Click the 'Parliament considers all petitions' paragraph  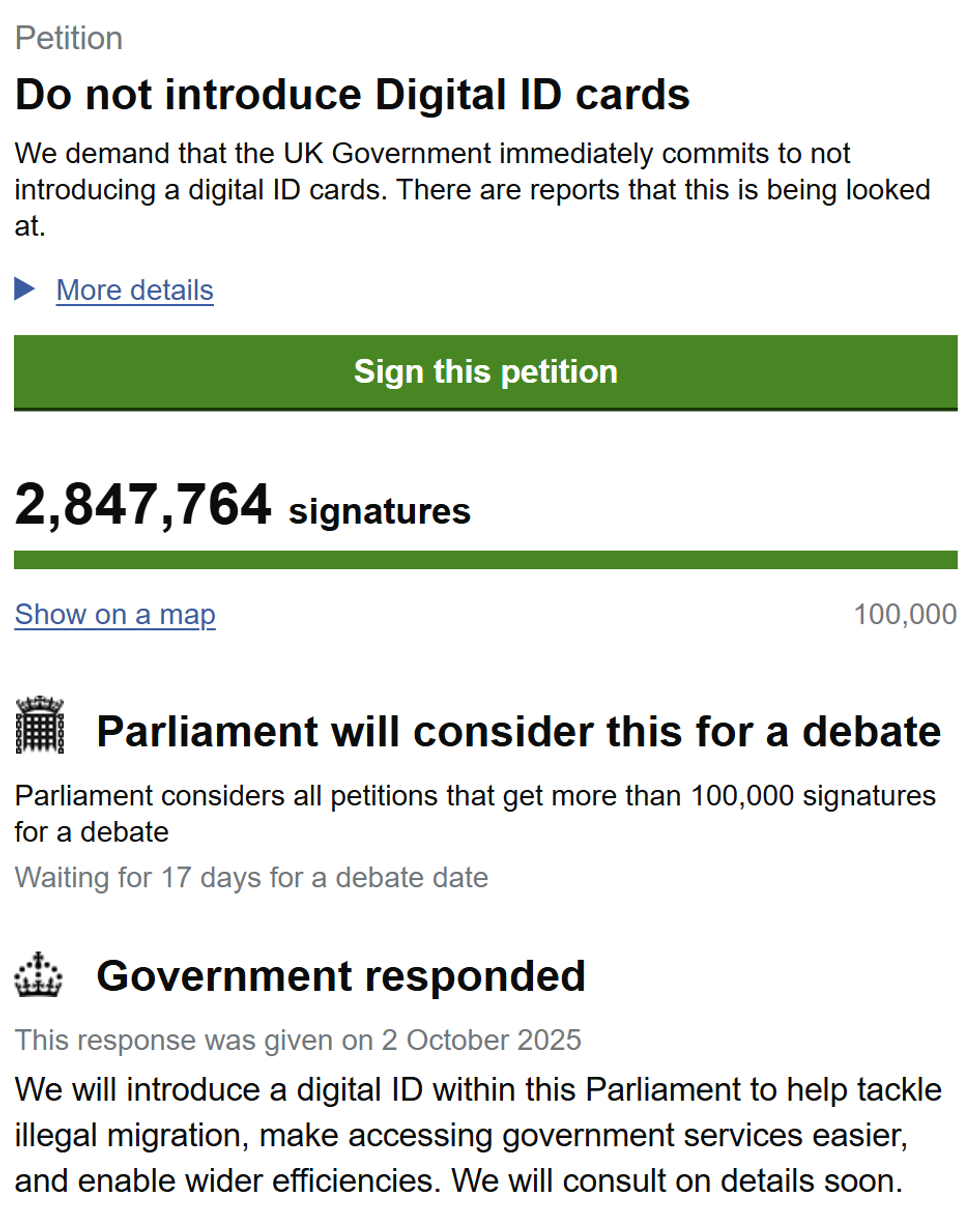tap(475, 813)
